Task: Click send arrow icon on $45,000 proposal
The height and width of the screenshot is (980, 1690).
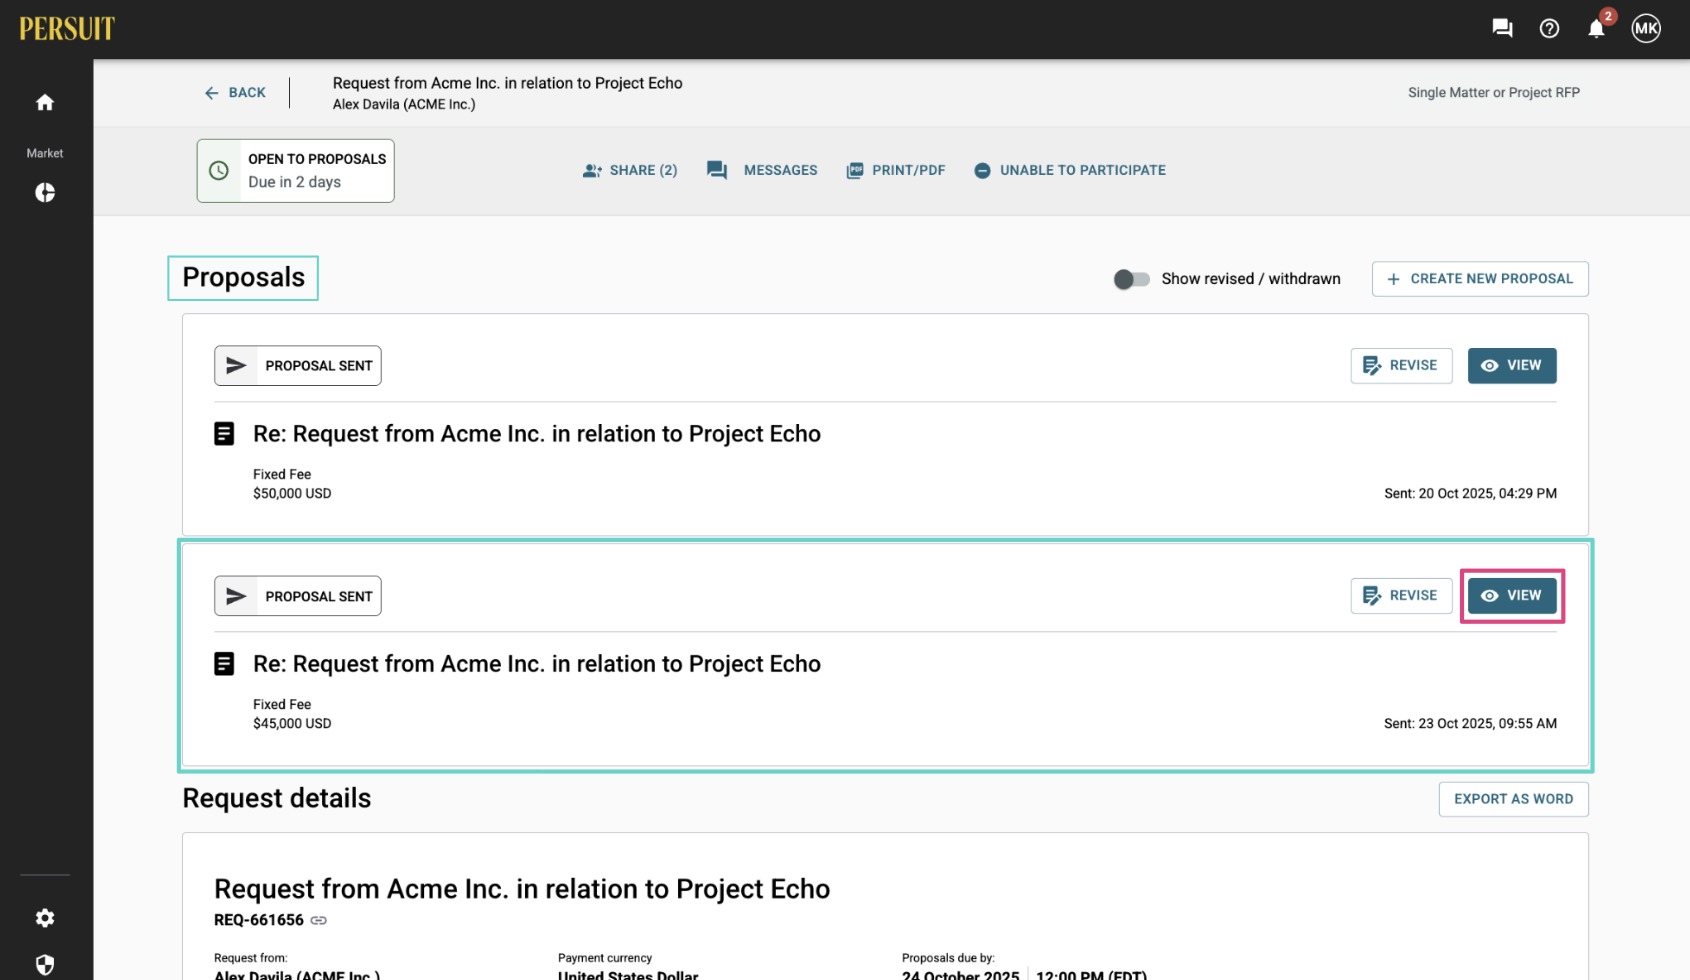Action: [236, 596]
